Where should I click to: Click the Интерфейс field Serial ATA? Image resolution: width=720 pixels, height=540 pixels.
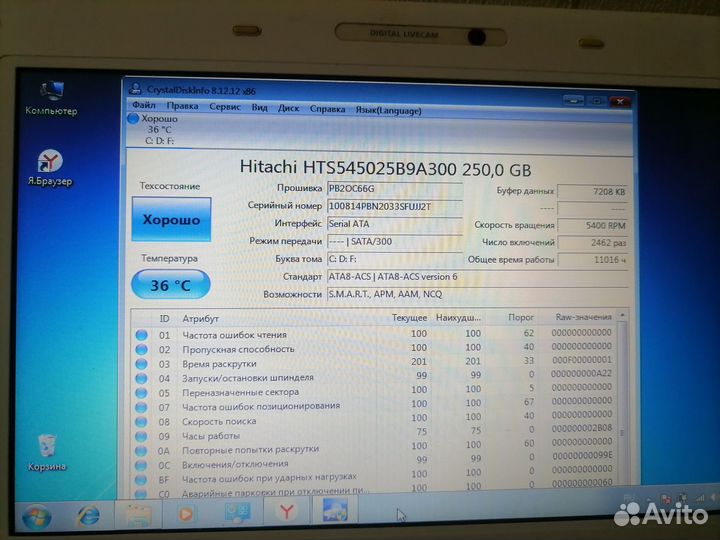tap(394, 224)
